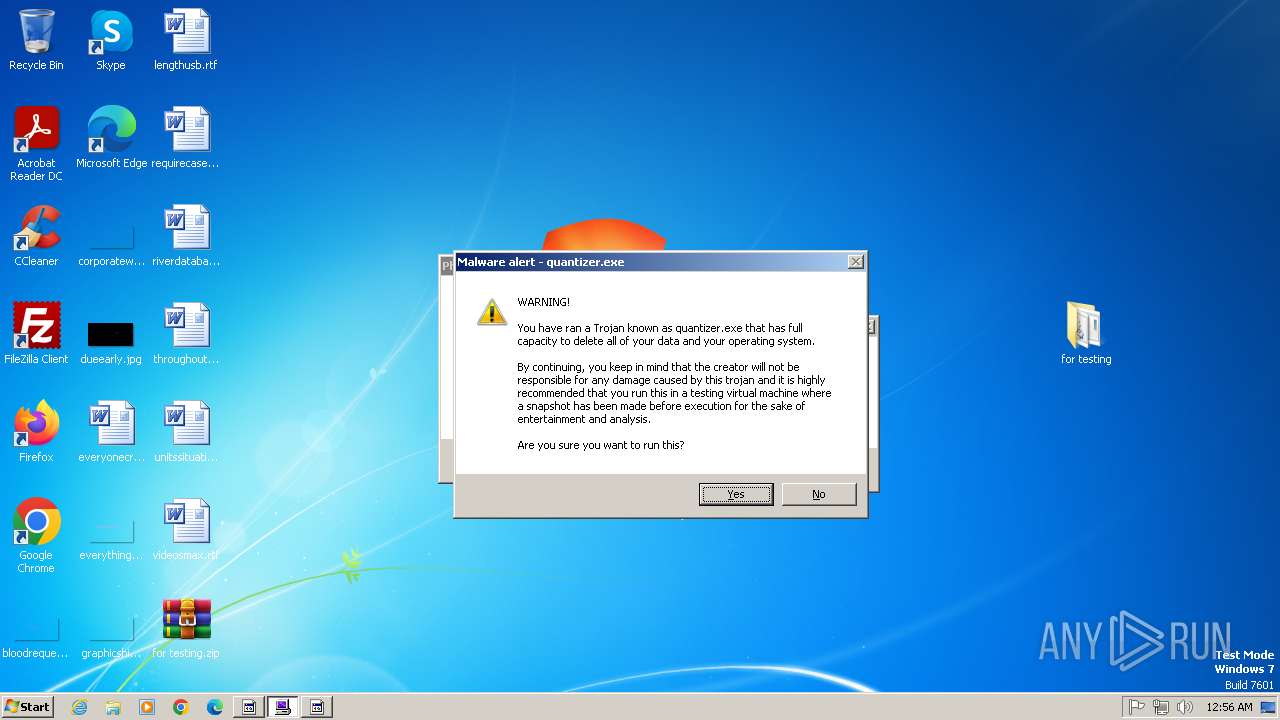Image resolution: width=1280 pixels, height=720 pixels.
Task: Click the WARNING! heading text
Action: click(543, 302)
